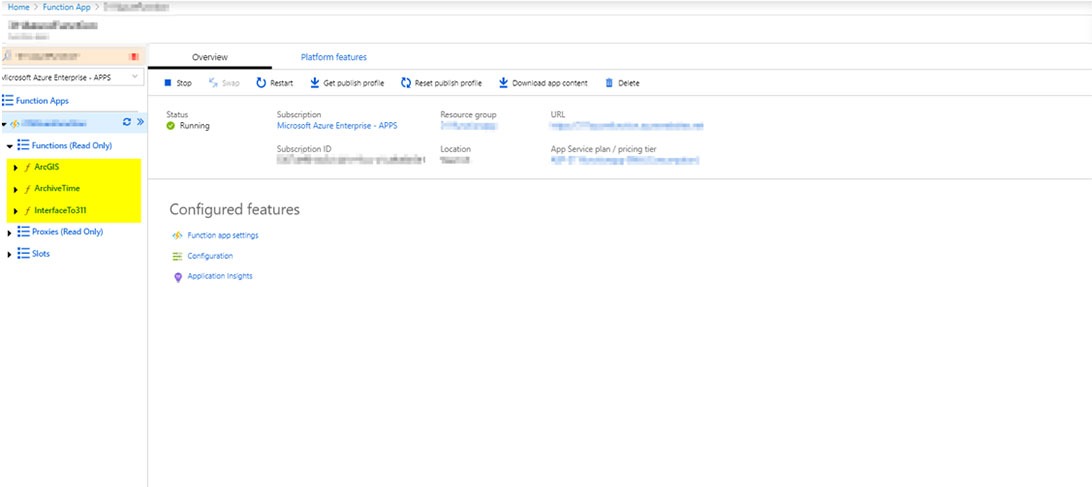Click the red clear icon in search box
This screenshot has height=487, width=1092.
[x=134, y=56]
